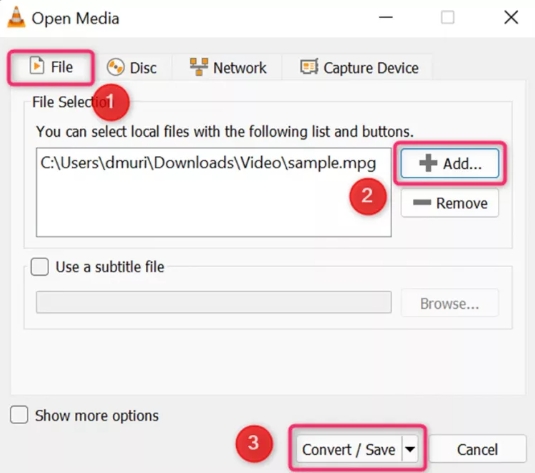Open the Capture Device tab
The image size is (535, 473).
coord(359,68)
